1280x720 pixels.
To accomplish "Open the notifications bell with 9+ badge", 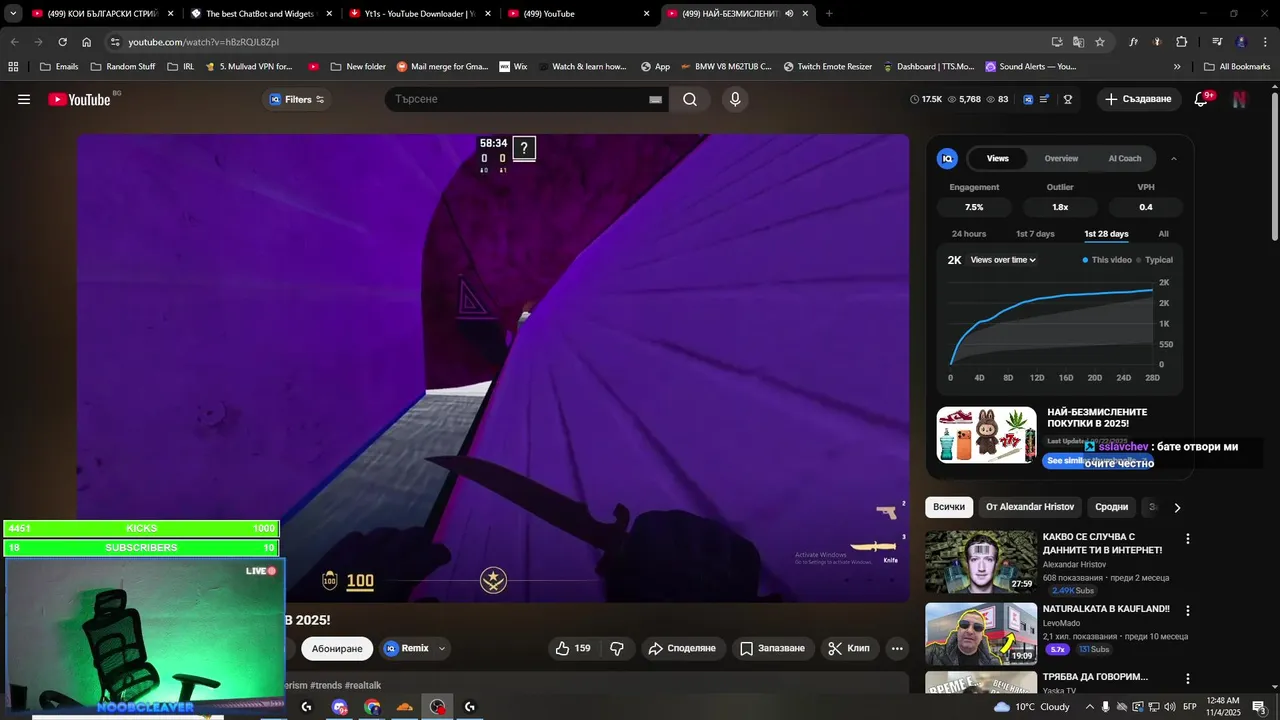I will (x=1202, y=99).
